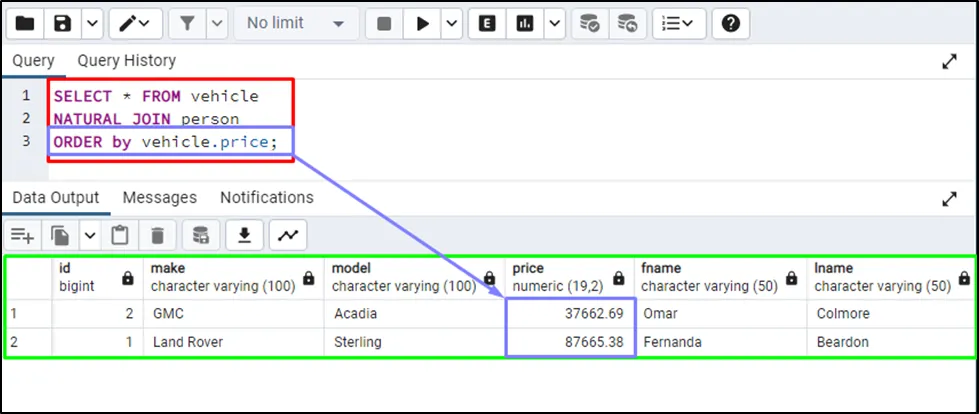
Task: Open the Messages tab
Action: coord(159,198)
